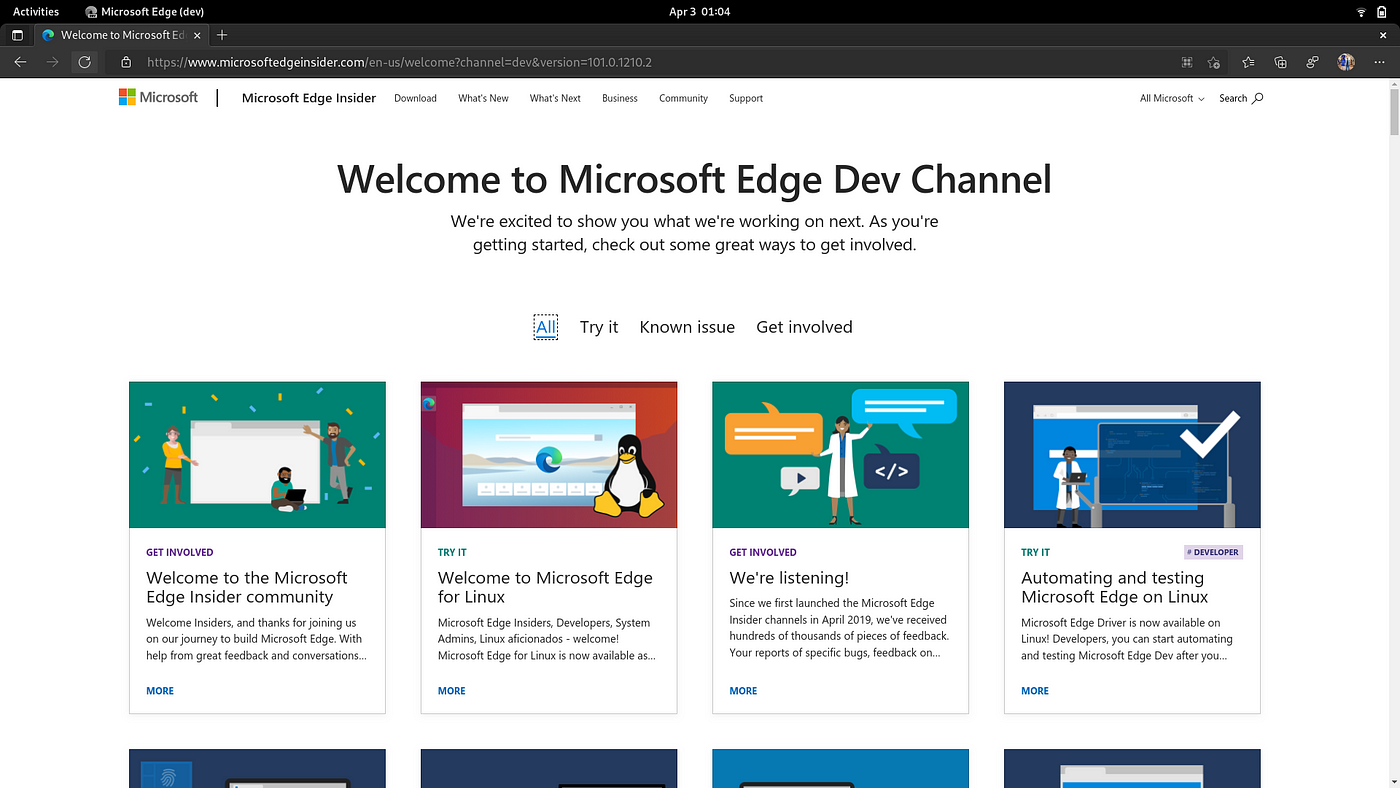Open the Favorites list icon
The image size is (1400, 788).
coord(1248,62)
